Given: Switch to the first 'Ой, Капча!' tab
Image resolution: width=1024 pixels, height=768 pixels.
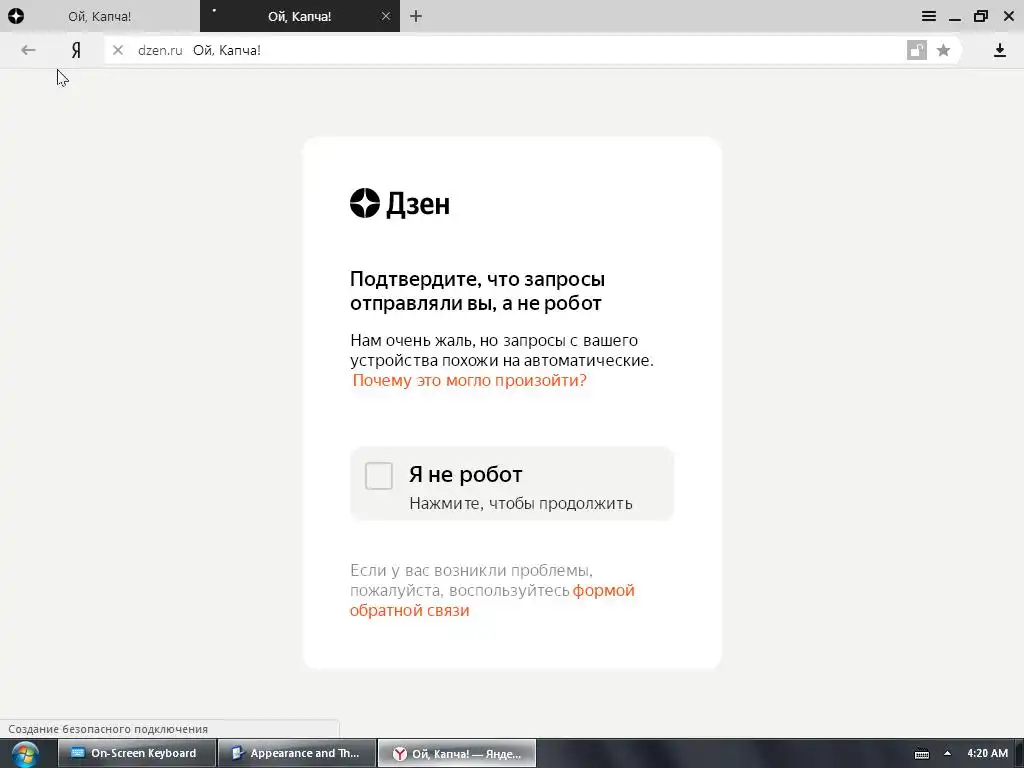Looking at the screenshot, I should coord(100,16).
